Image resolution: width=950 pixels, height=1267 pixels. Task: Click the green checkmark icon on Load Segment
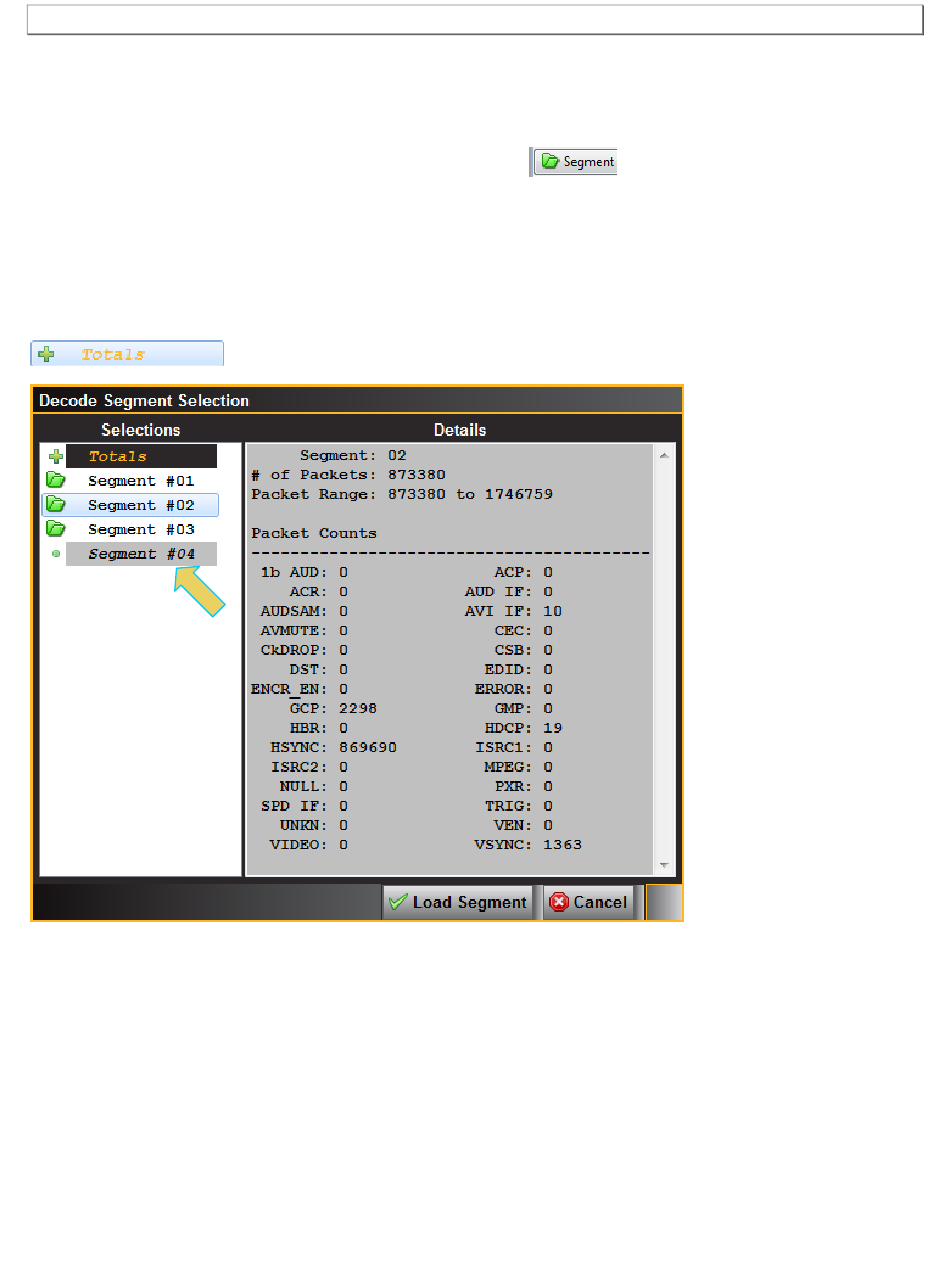pos(398,902)
